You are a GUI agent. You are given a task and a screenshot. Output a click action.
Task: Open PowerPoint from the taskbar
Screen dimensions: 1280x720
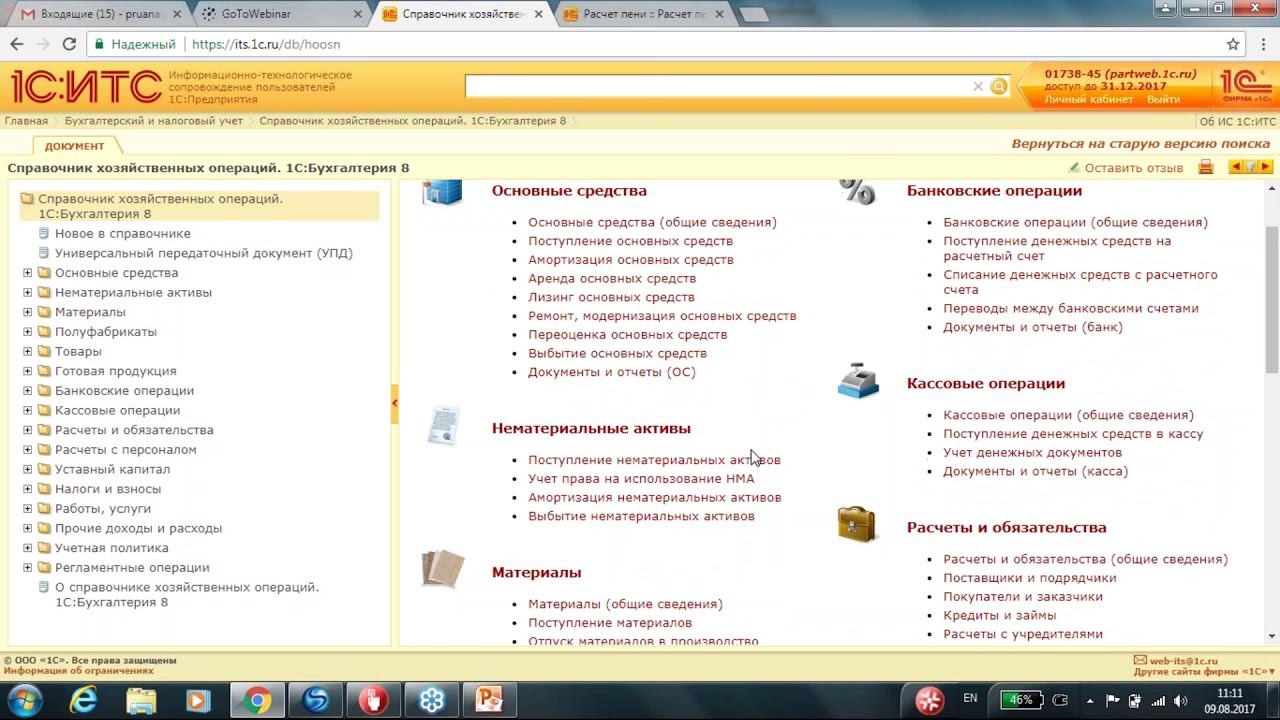[x=488, y=700]
